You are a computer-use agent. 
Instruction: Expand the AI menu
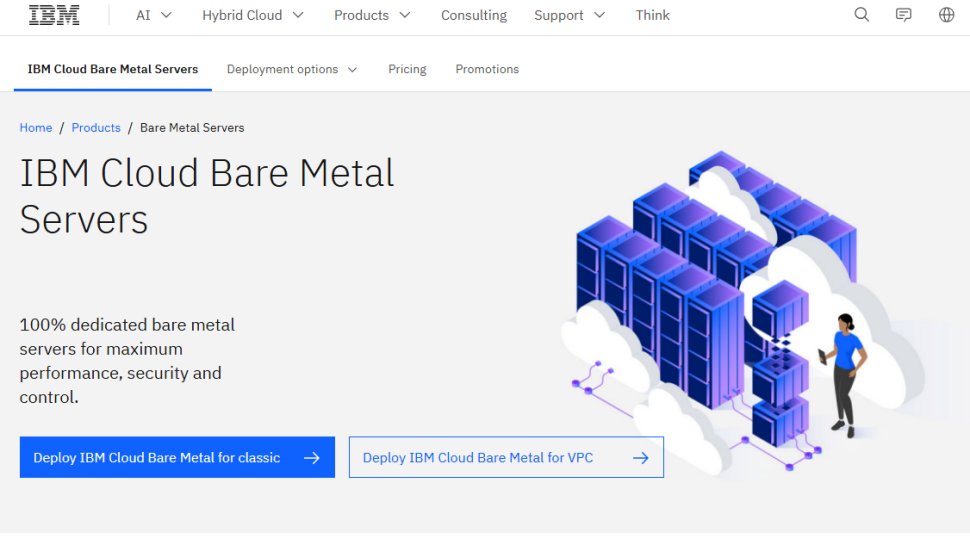[153, 15]
